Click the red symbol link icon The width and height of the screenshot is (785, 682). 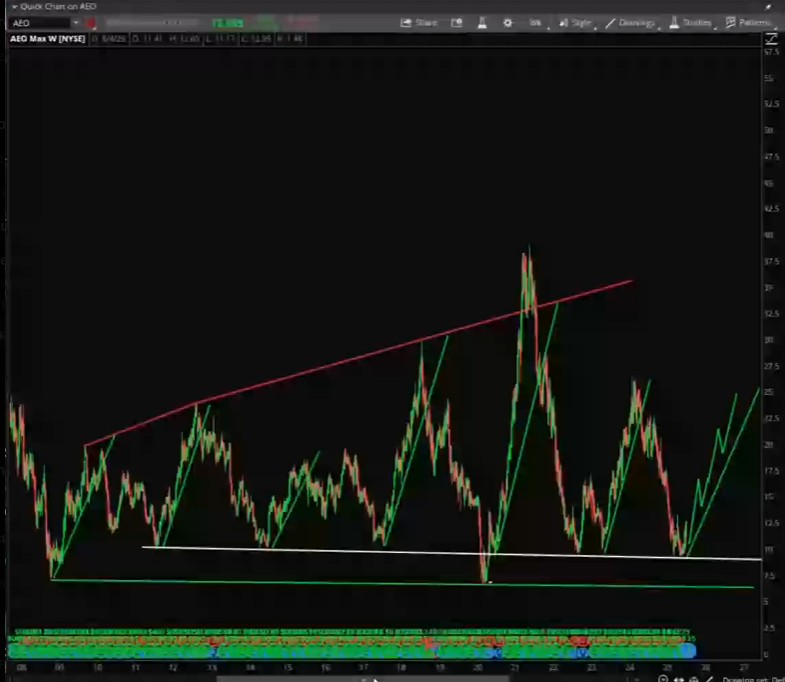coord(91,23)
